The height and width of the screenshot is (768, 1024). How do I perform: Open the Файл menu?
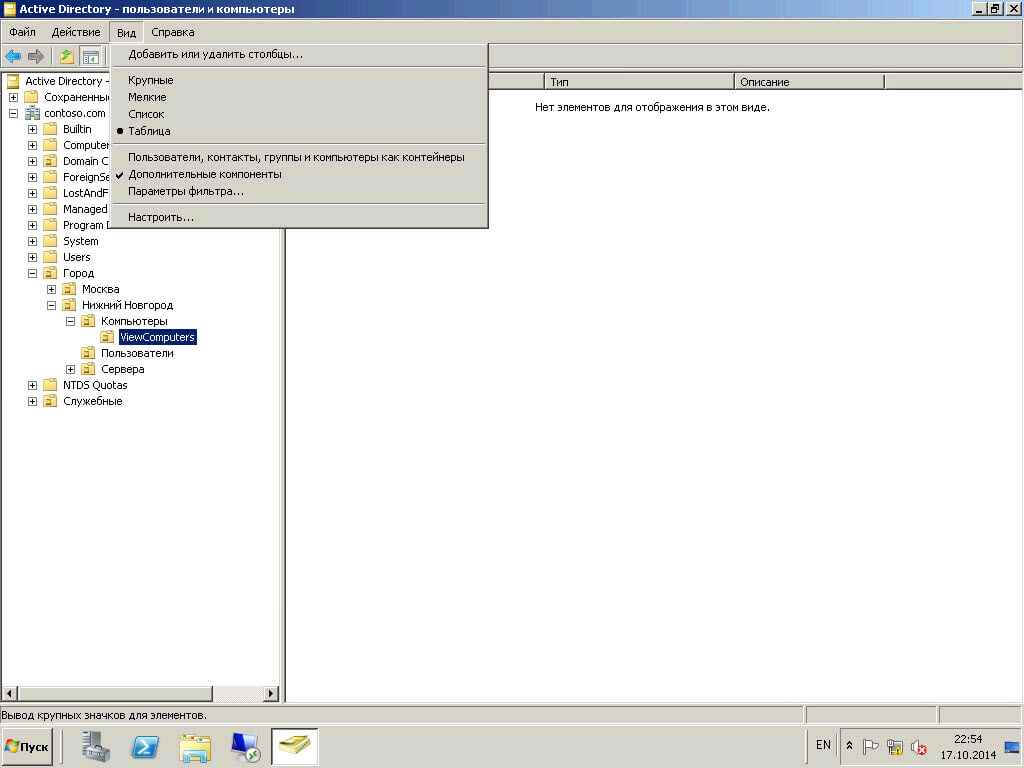[x=22, y=32]
